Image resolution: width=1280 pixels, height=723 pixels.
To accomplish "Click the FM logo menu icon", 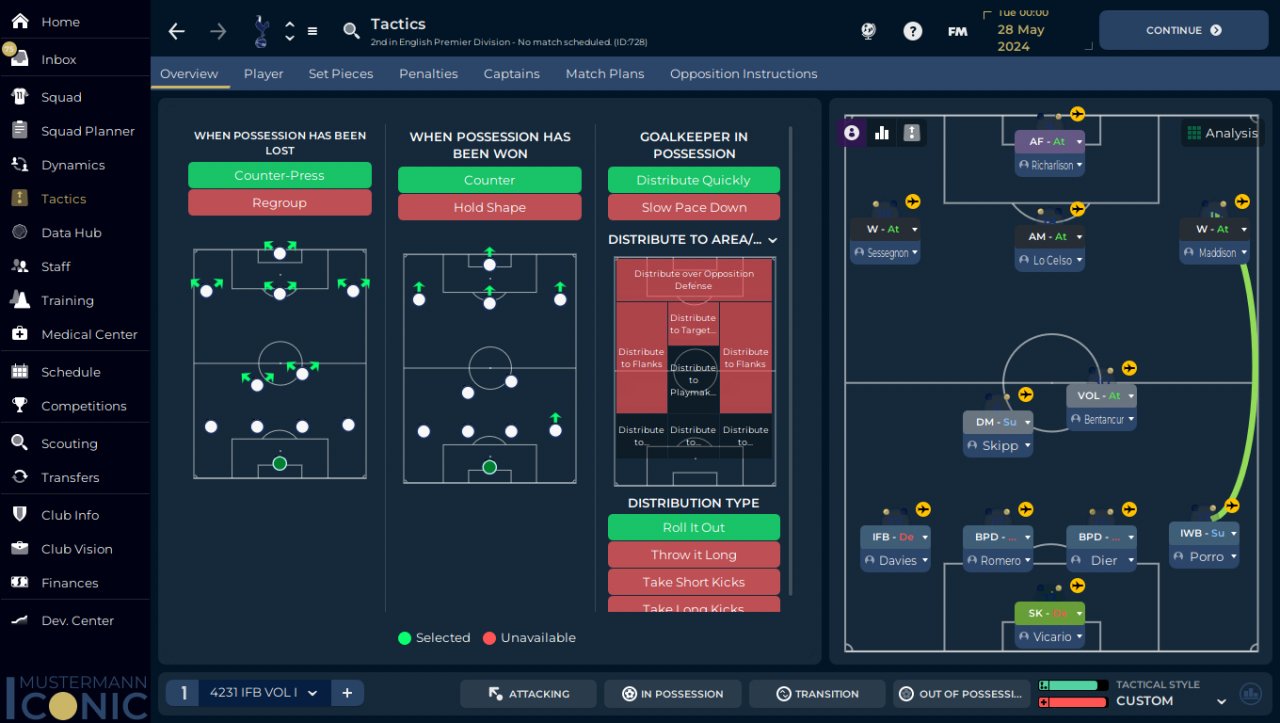I will (958, 31).
